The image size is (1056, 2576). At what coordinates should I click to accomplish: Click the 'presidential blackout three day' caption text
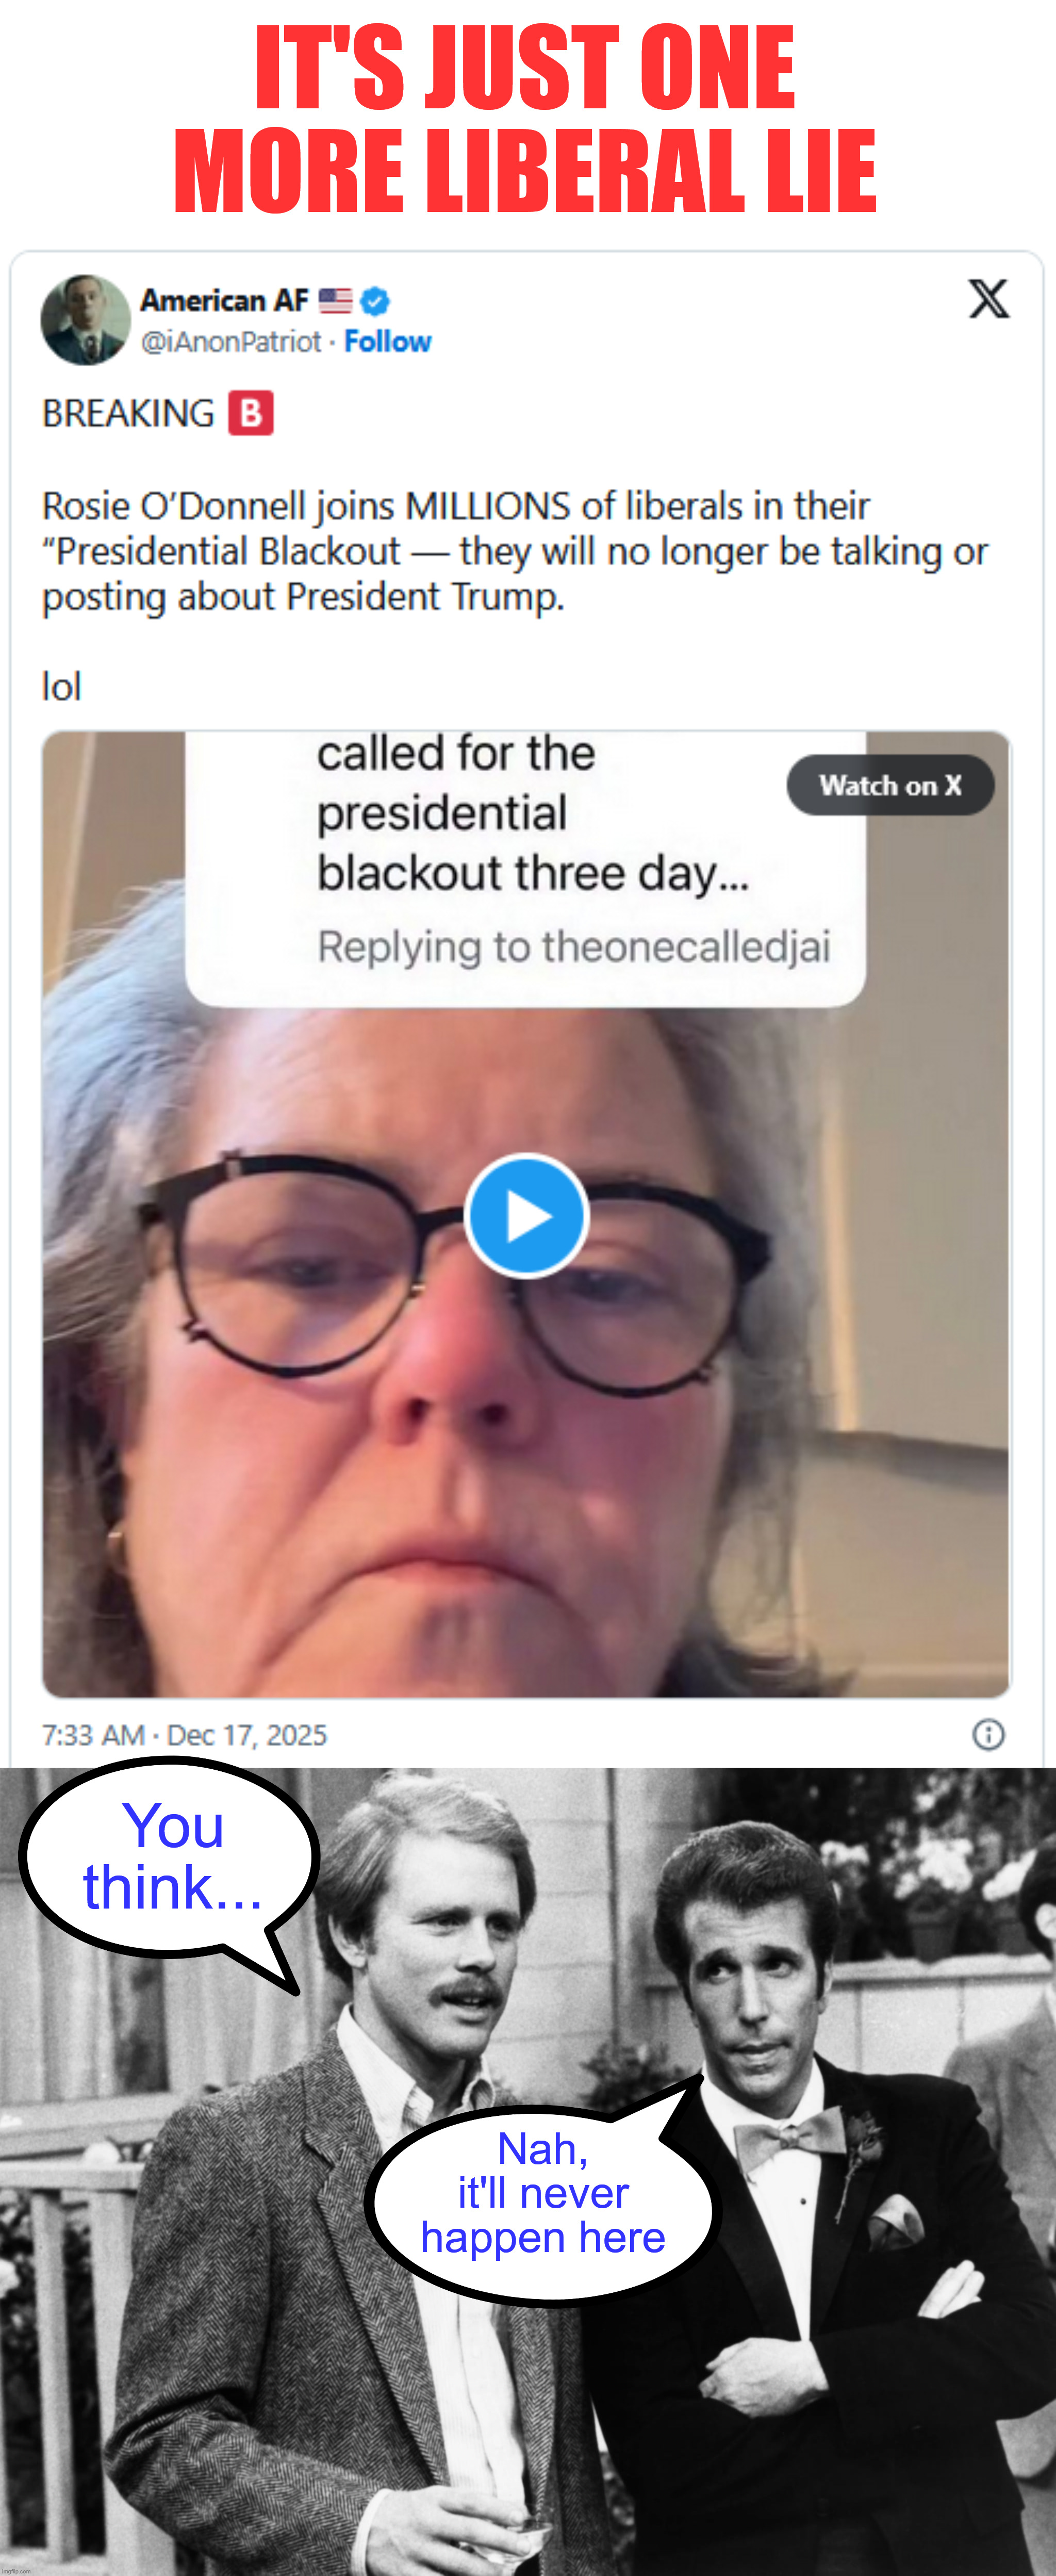[x=531, y=843]
